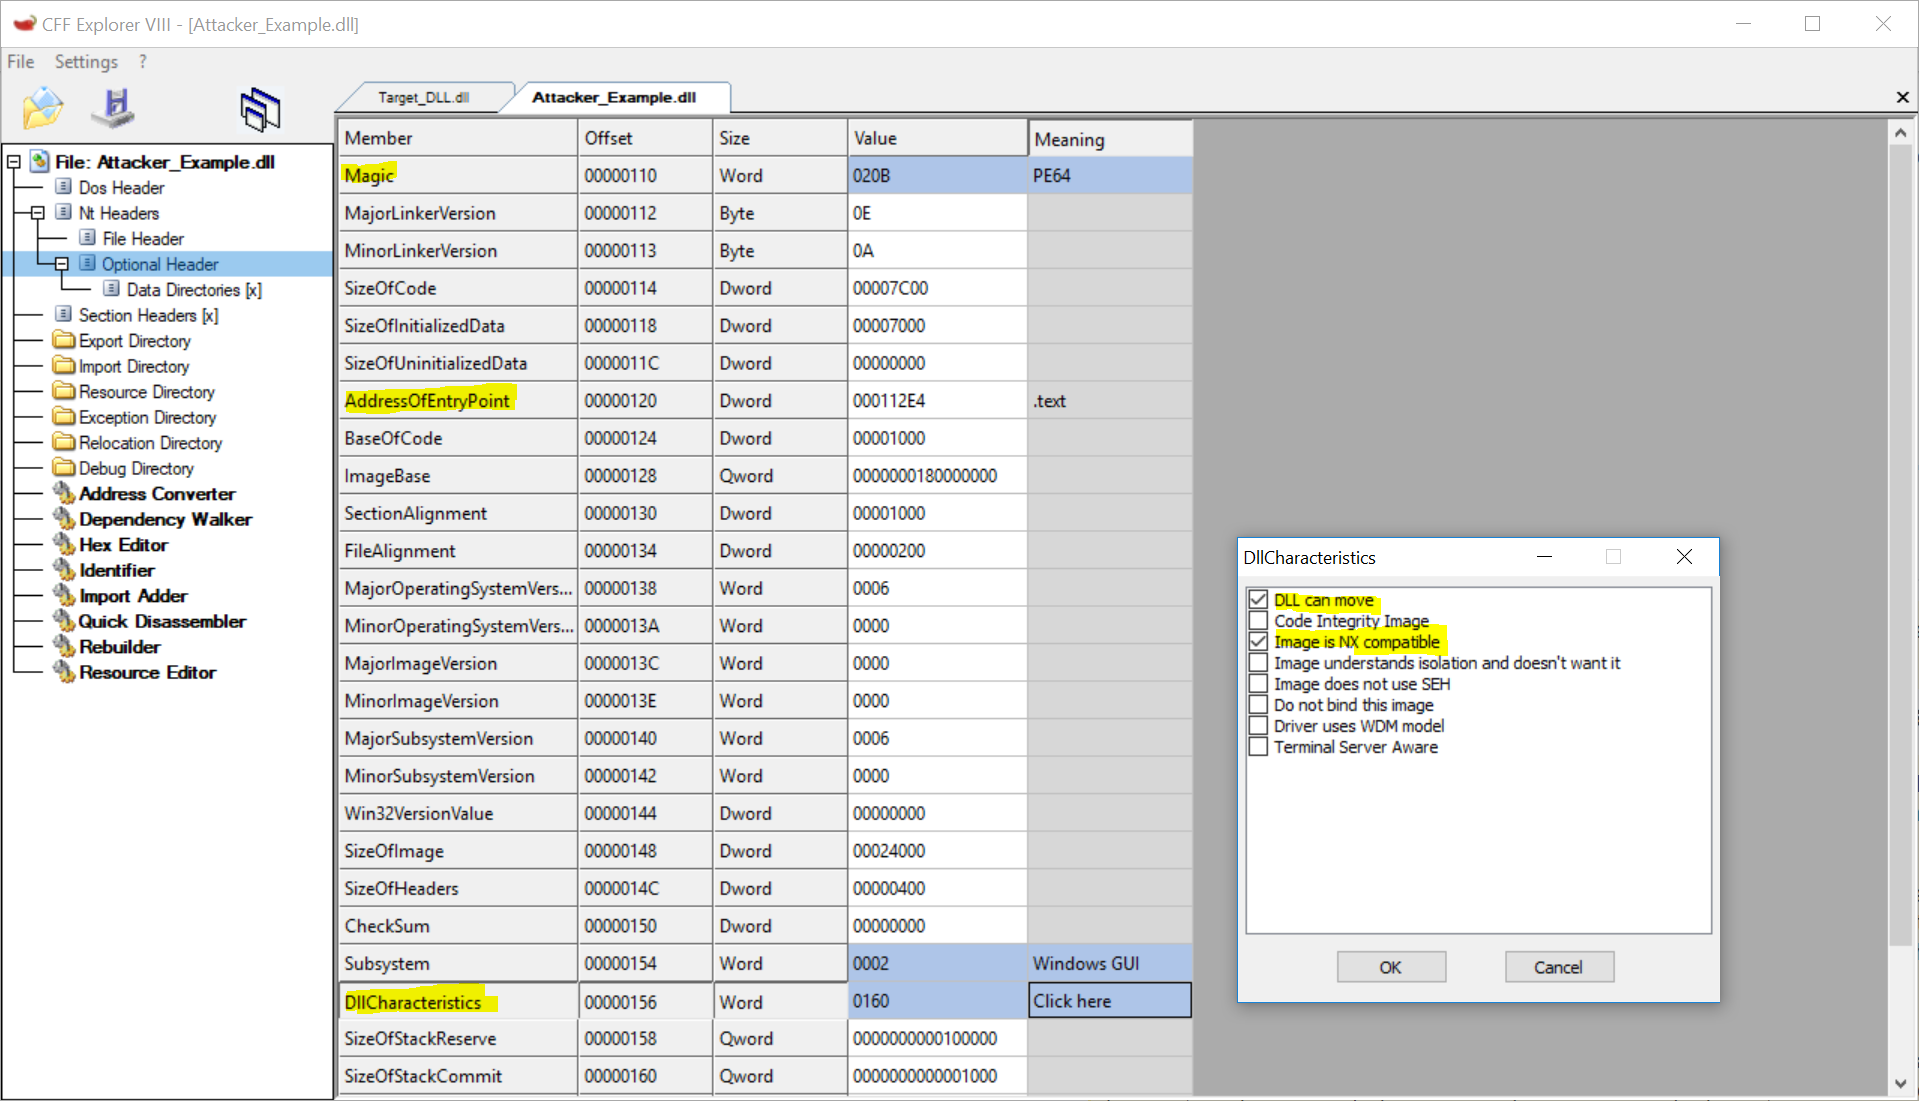Collapse the Nt Headers tree node
Image resolution: width=1919 pixels, height=1101 pixels.
click(38, 212)
